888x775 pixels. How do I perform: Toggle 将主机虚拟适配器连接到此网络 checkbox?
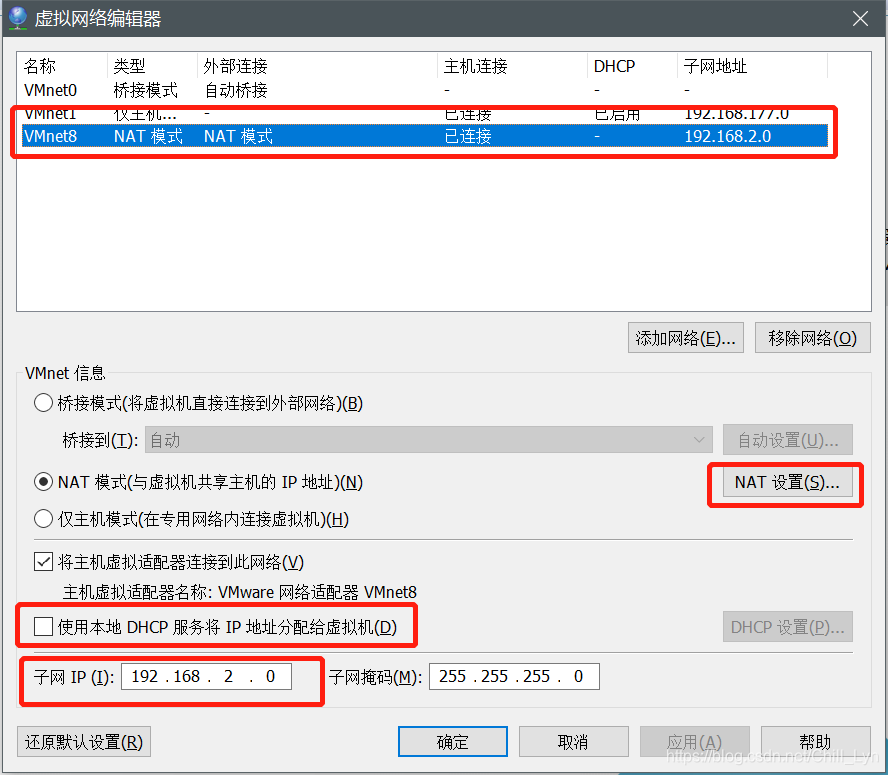(x=44, y=562)
